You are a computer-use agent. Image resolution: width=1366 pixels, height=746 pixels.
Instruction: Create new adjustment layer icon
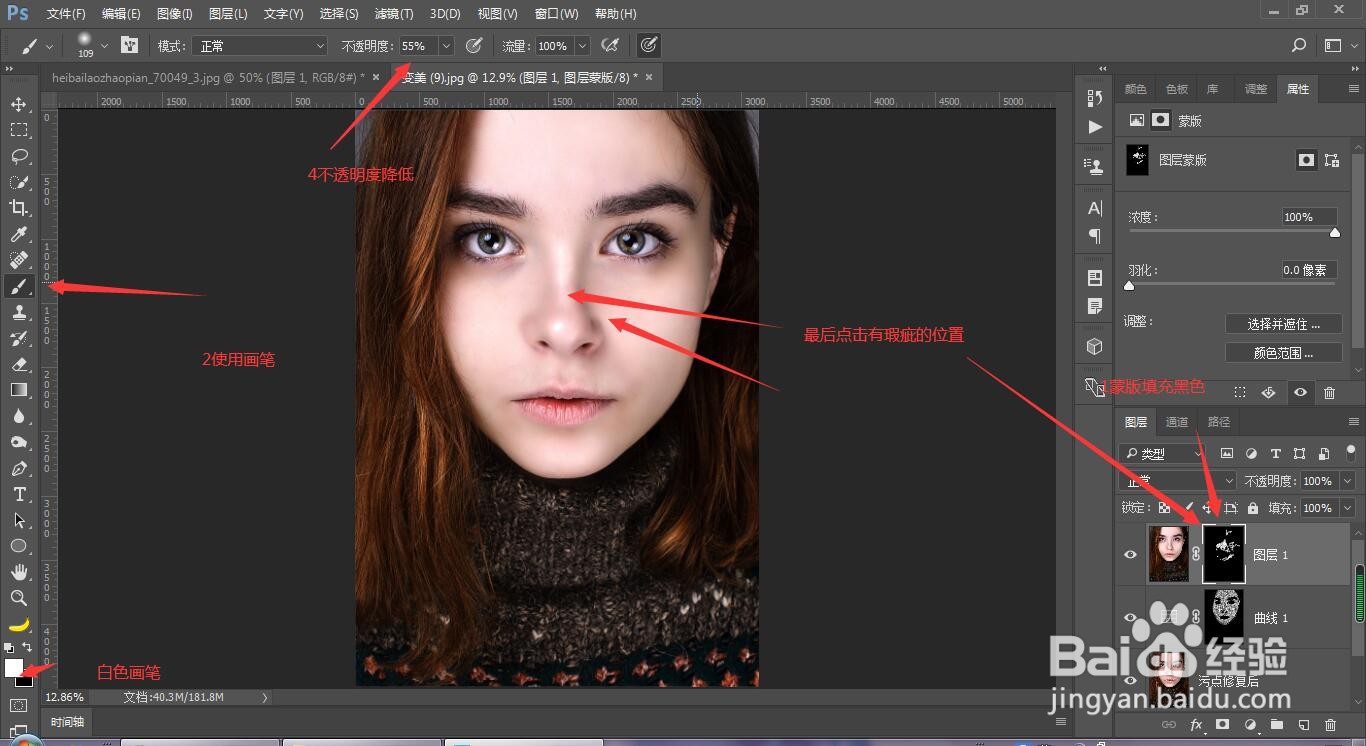coord(1249,725)
